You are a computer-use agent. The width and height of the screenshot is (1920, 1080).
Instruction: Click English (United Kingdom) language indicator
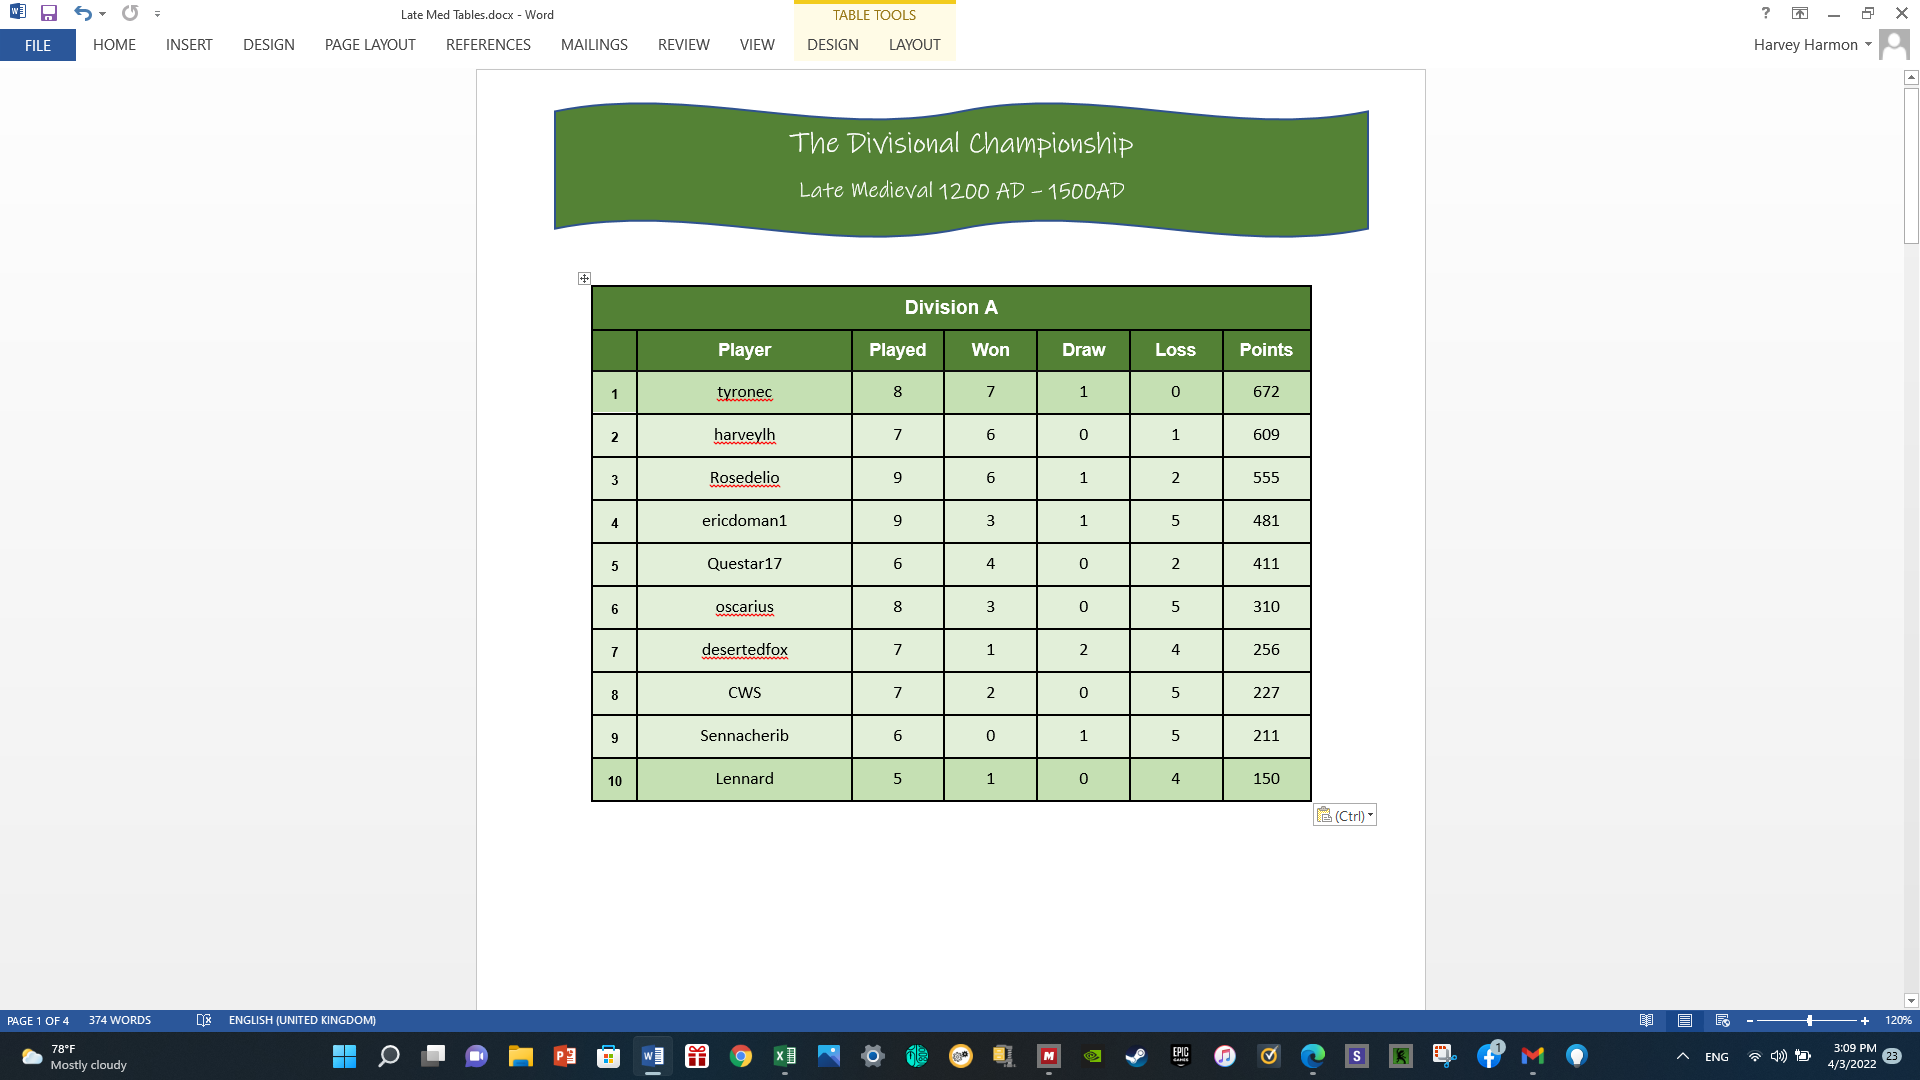point(302,1021)
